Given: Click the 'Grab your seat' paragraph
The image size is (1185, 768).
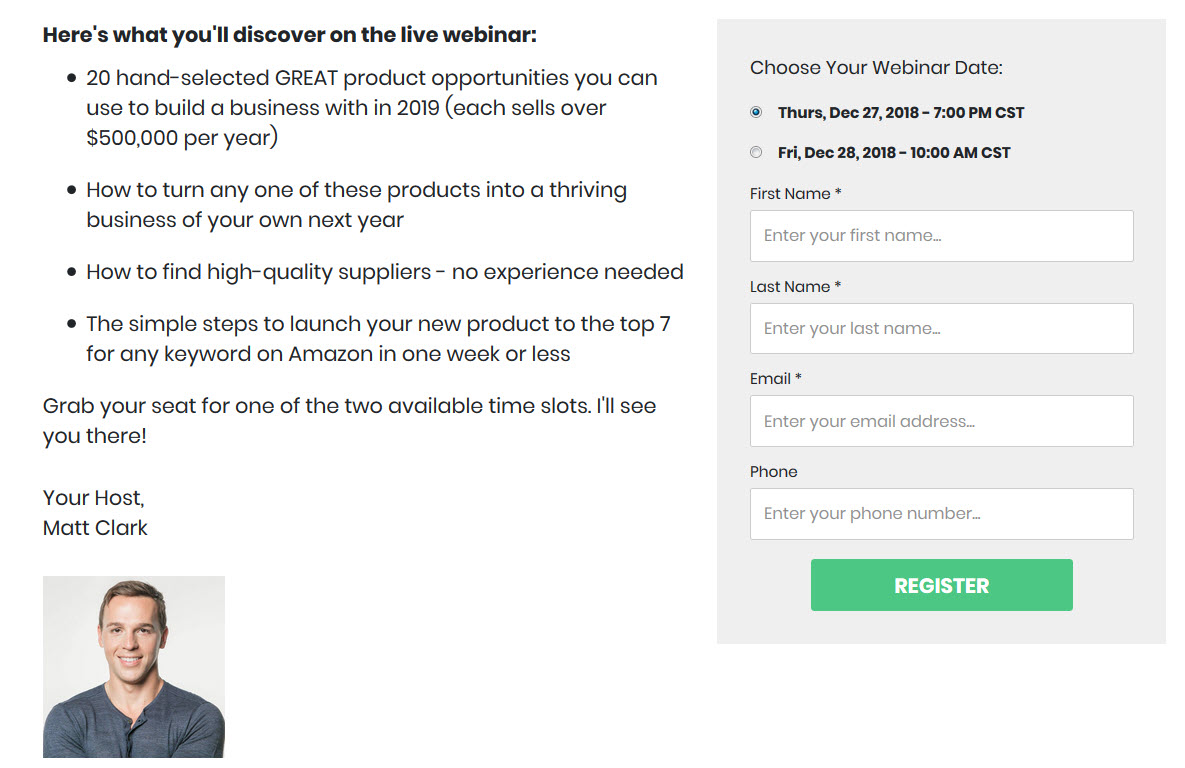Looking at the screenshot, I should coord(349,421).
